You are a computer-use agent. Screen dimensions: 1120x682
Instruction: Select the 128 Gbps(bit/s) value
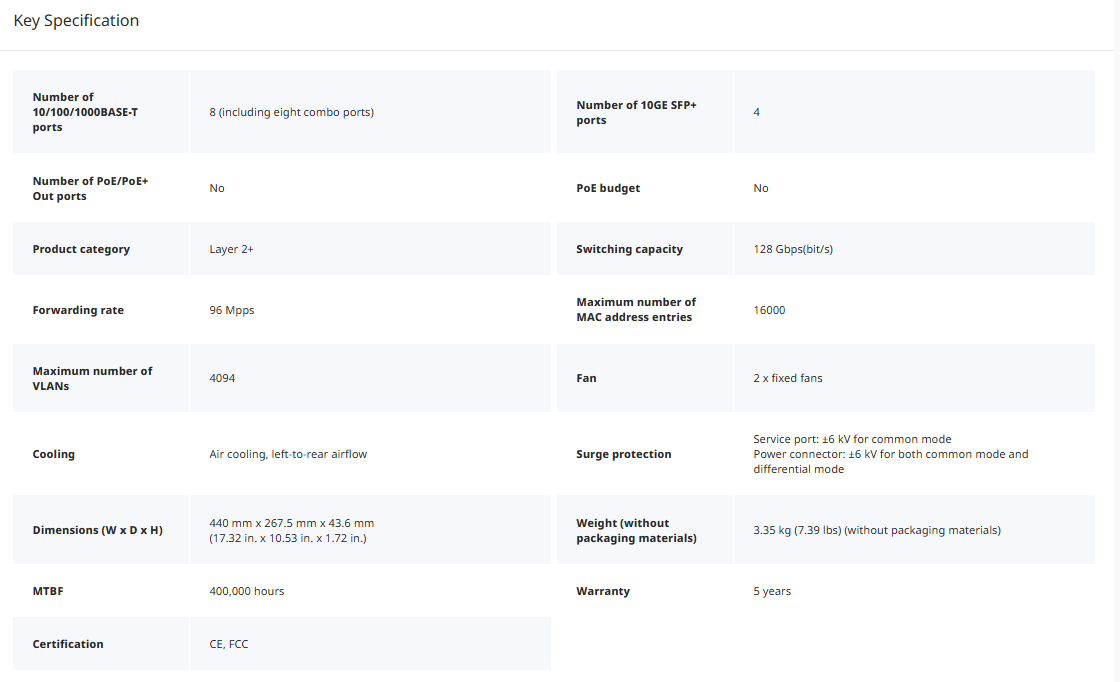pyautogui.click(x=792, y=249)
